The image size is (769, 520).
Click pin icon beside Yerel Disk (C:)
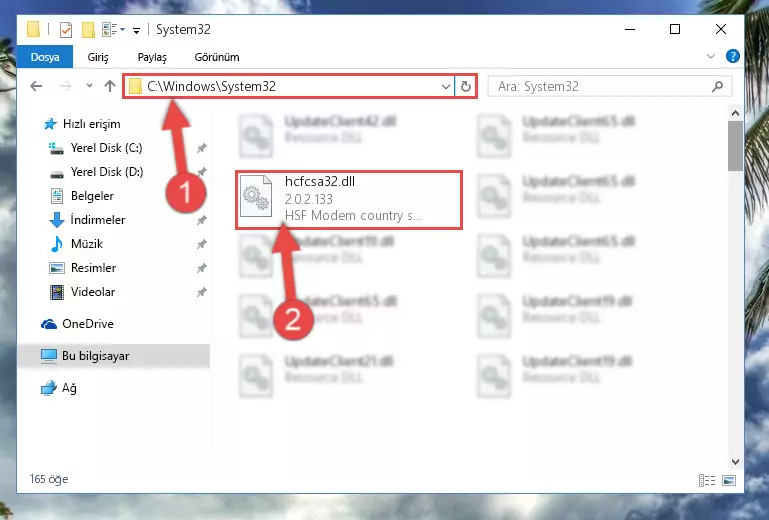[202, 148]
